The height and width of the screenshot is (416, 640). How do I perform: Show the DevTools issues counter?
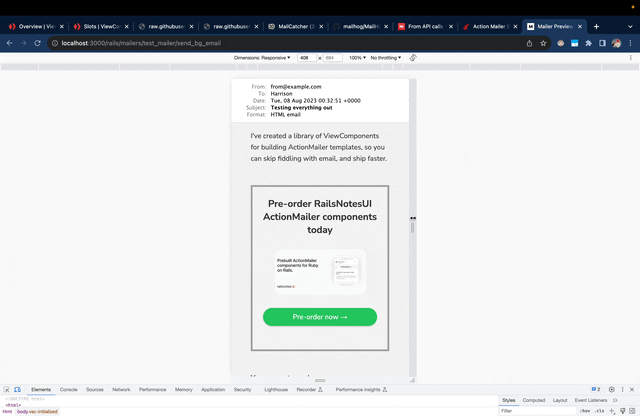pyautogui.click(x=596, y=389)
